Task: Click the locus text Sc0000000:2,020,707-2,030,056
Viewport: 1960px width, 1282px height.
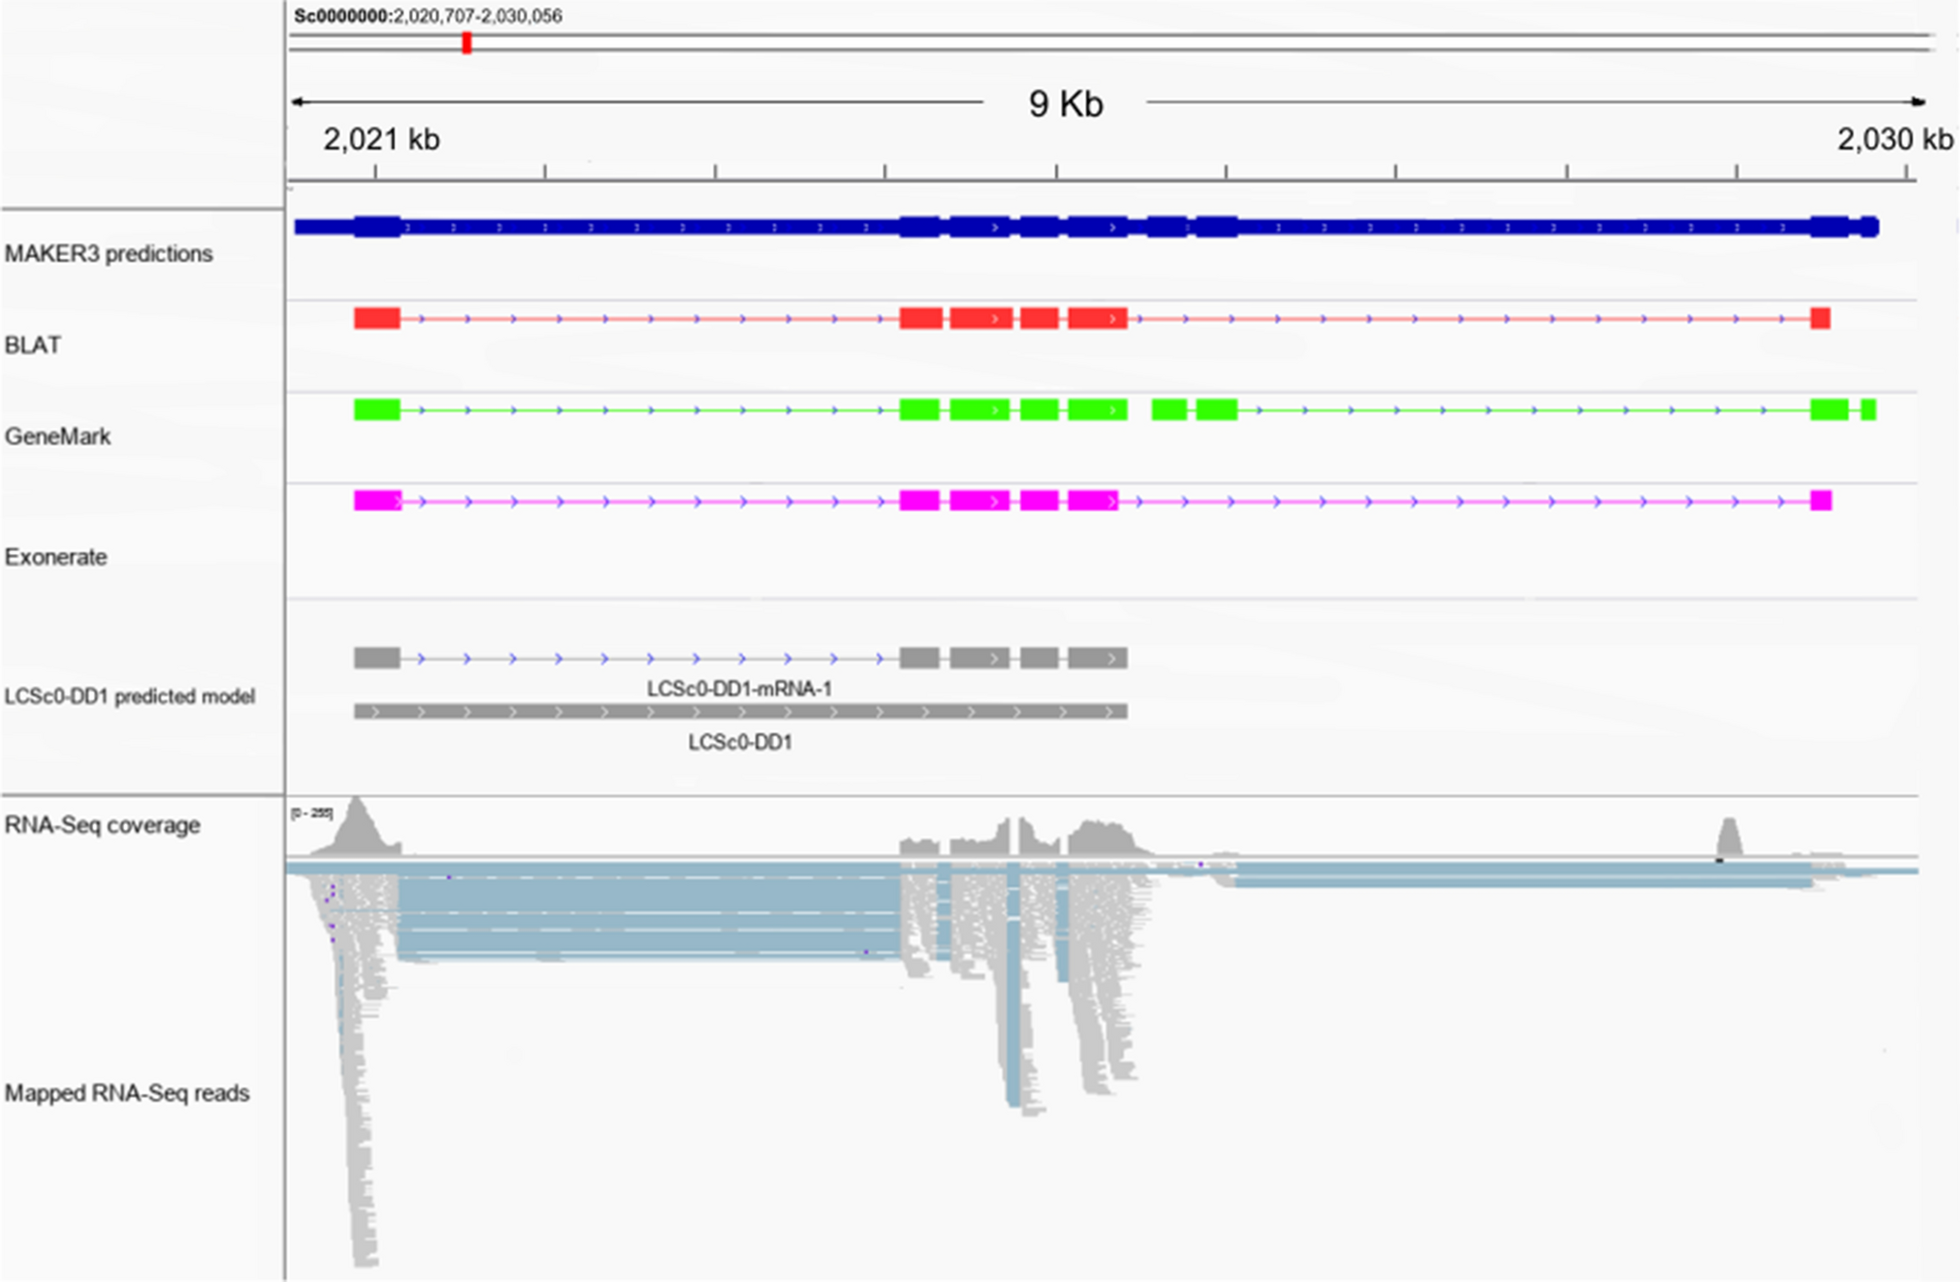Action: (428, 16)
